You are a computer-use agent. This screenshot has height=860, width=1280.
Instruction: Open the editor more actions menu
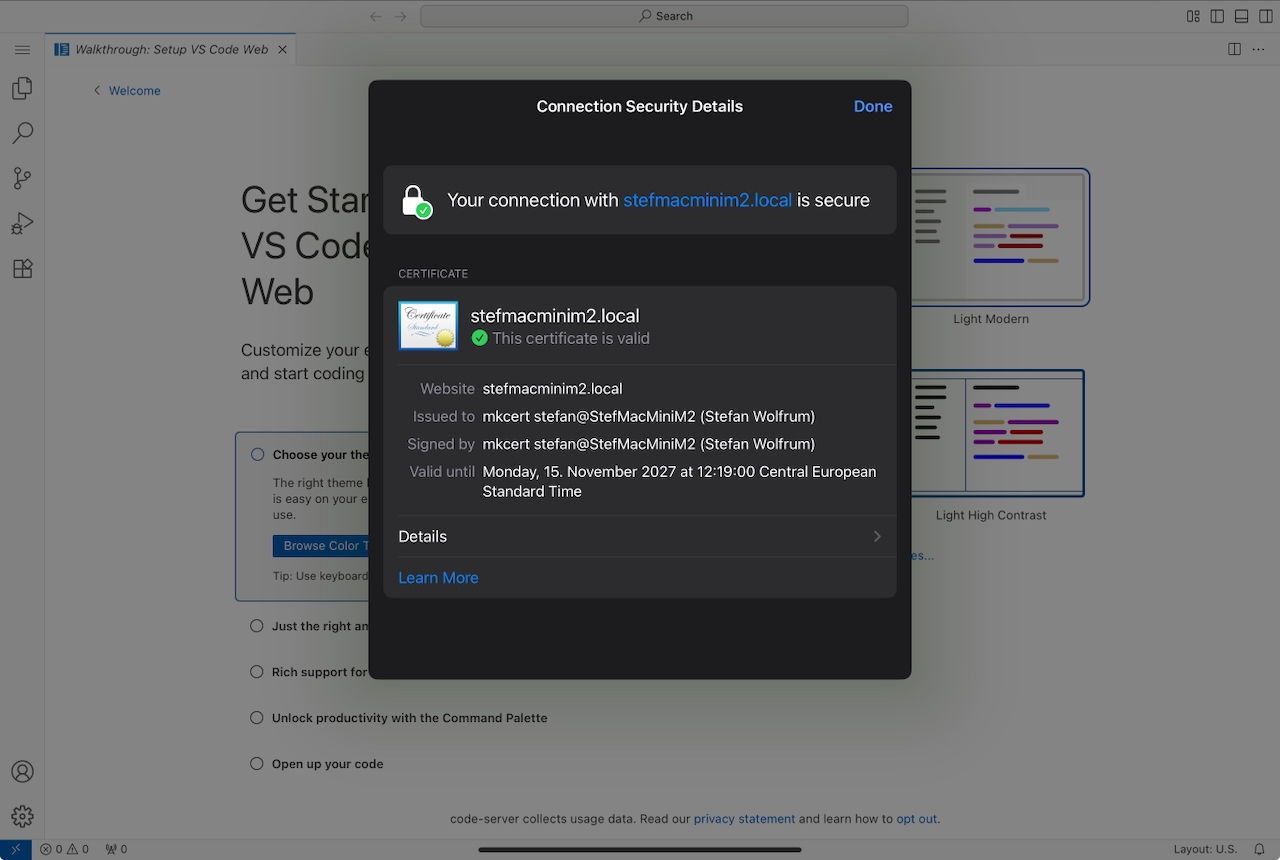click(1259, 49)
